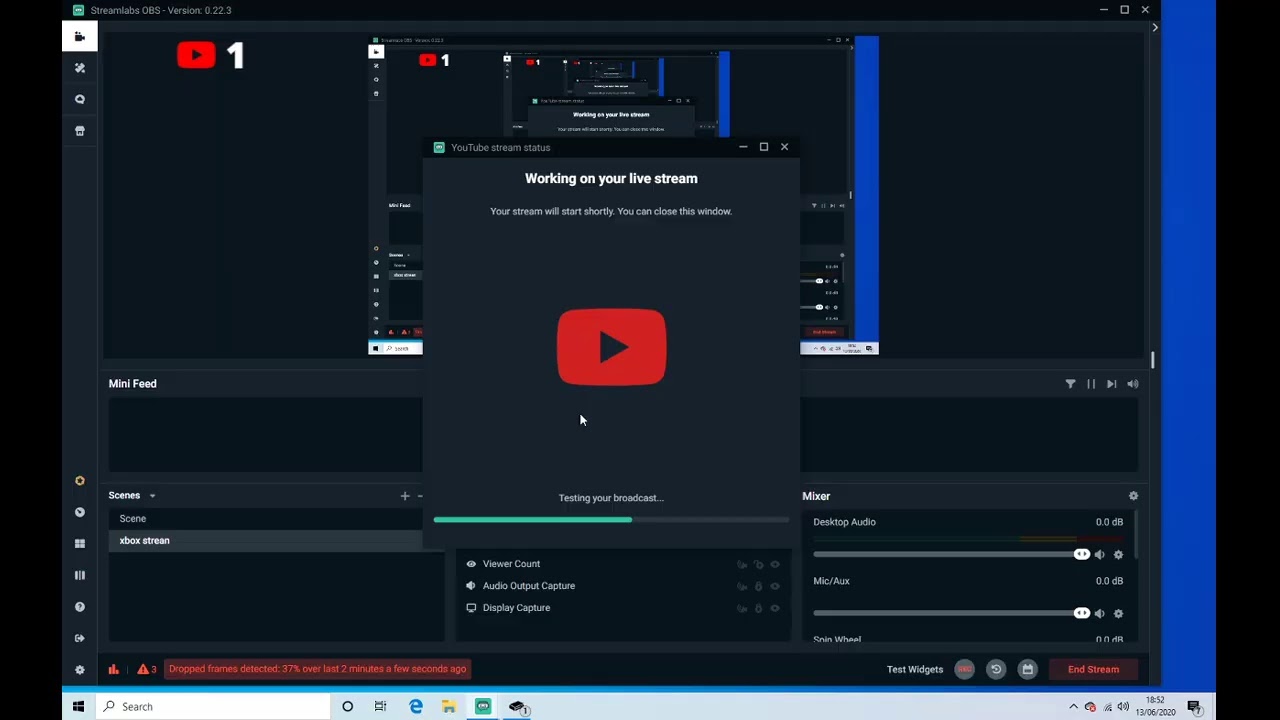Image resolution: width=1280 pixels, height=720 pixels.
Task: Toggle visibility of Display Capture source
Action: (x=775, y=609)
